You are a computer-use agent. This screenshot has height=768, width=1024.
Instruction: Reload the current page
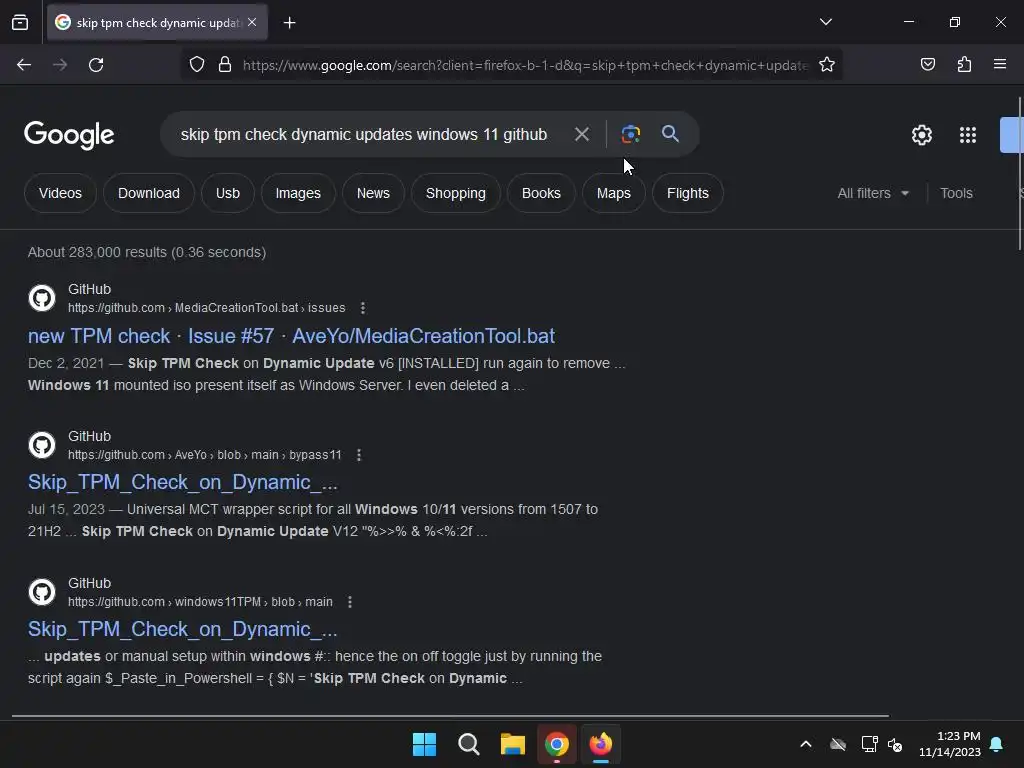tap(96, 65)
